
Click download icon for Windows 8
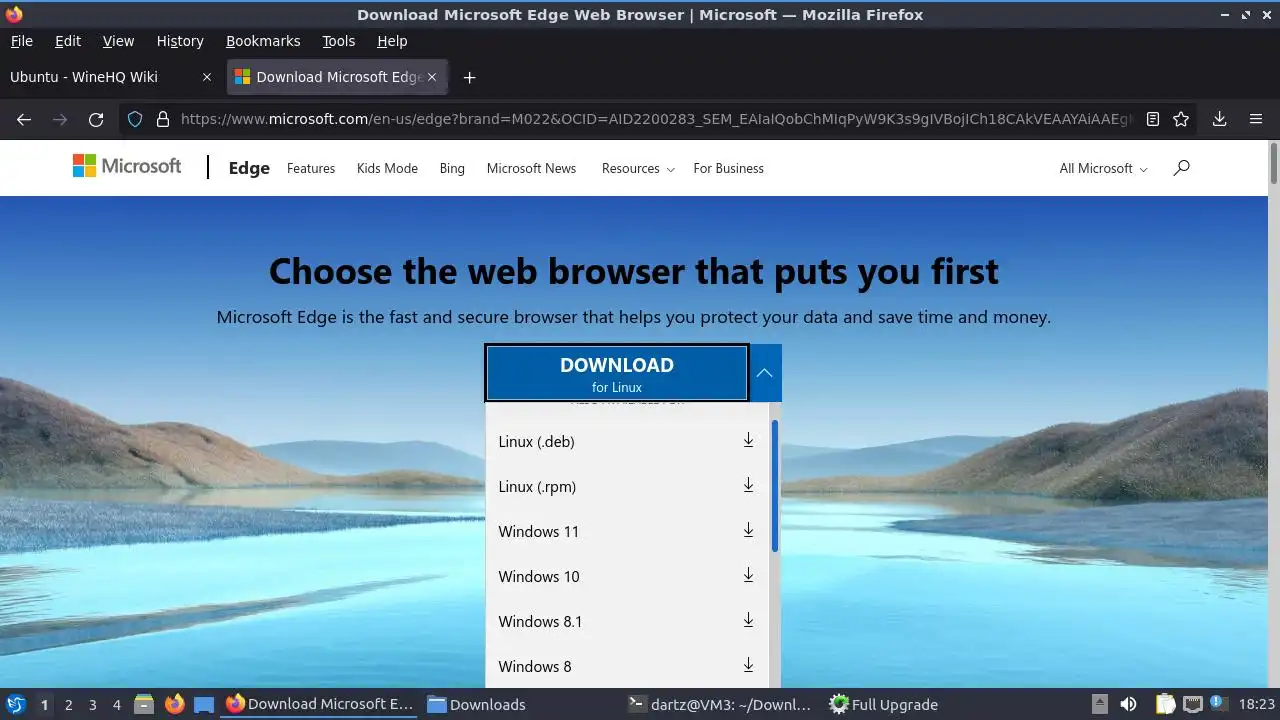(x=748, y=665)
